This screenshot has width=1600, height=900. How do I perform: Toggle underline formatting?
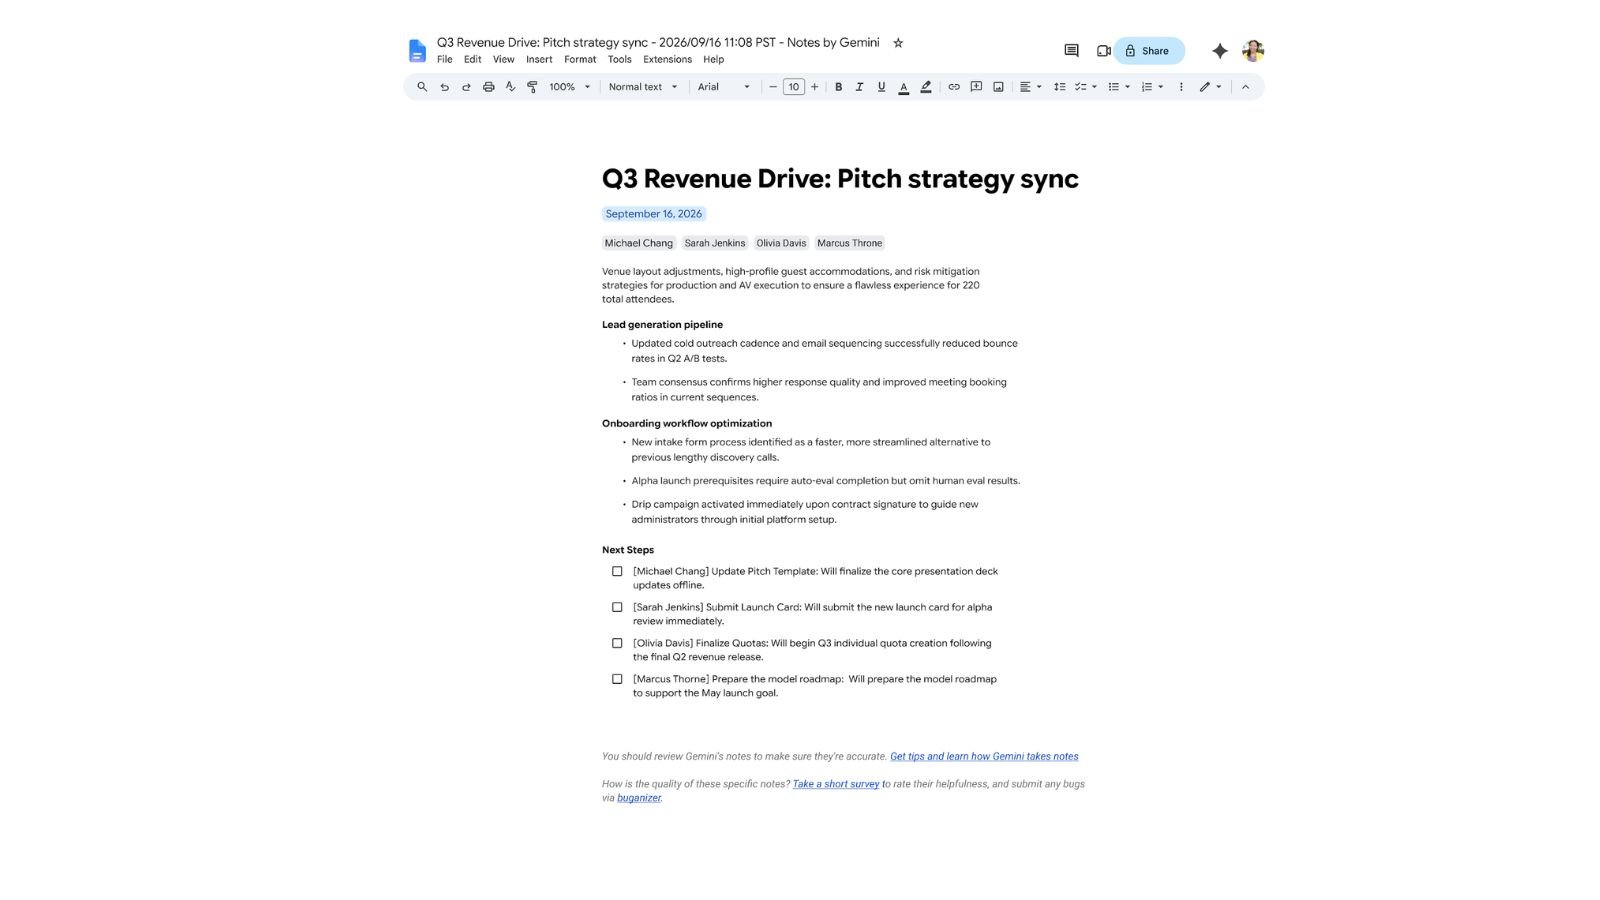(881, 87)
